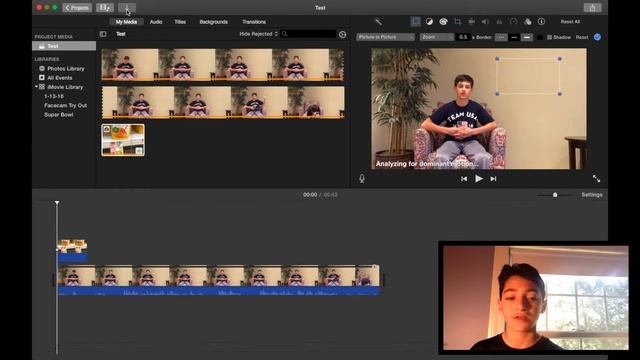Switch to the Audio tab
The width and height of the screenshot is (640, 360).
(x=156, y=22)
